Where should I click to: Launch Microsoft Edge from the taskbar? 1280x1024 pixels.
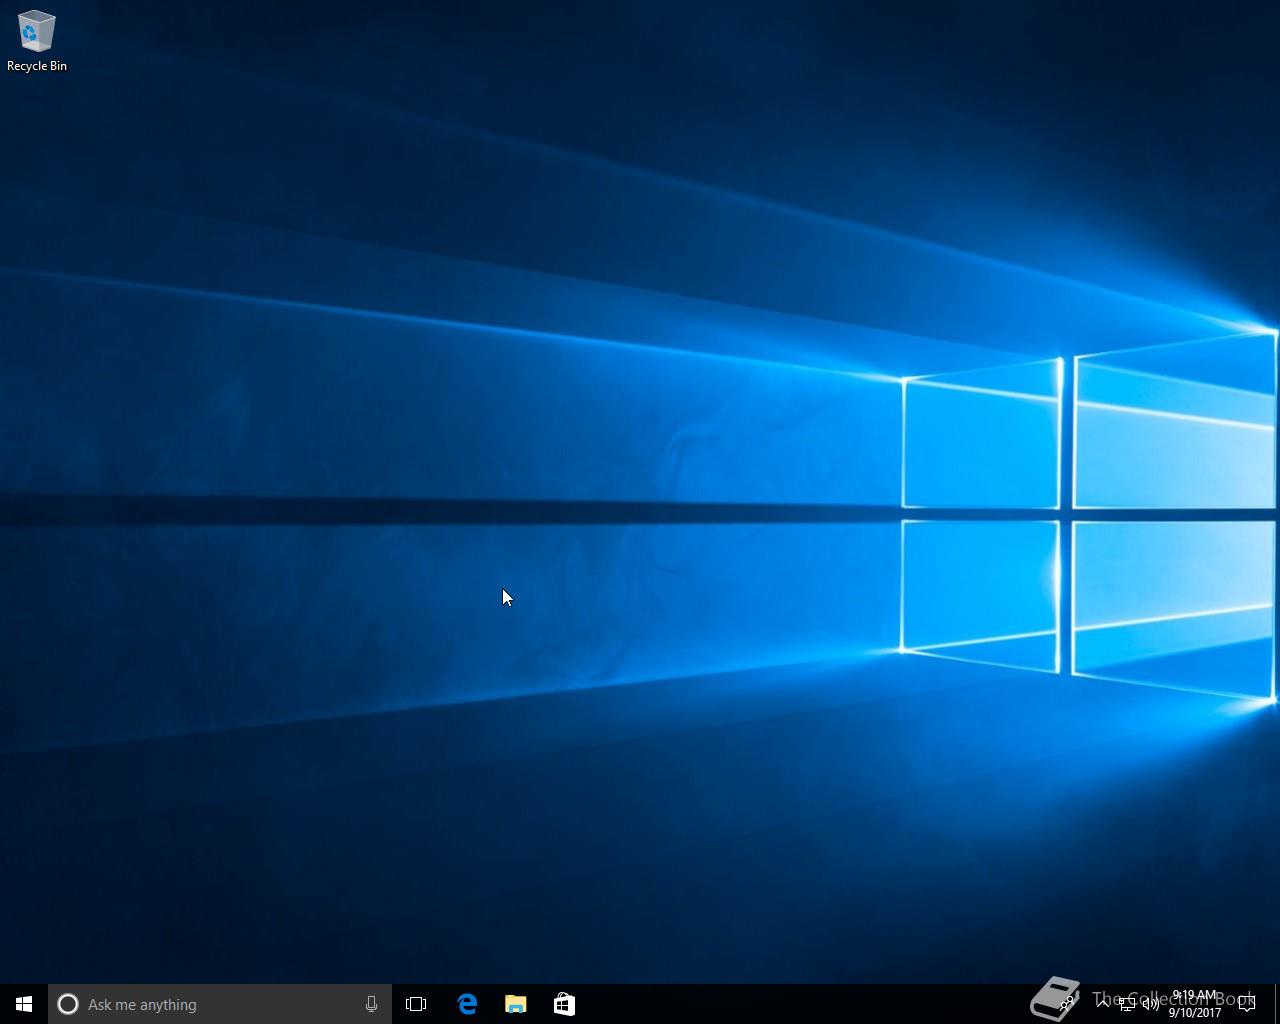pos(467,1004)
